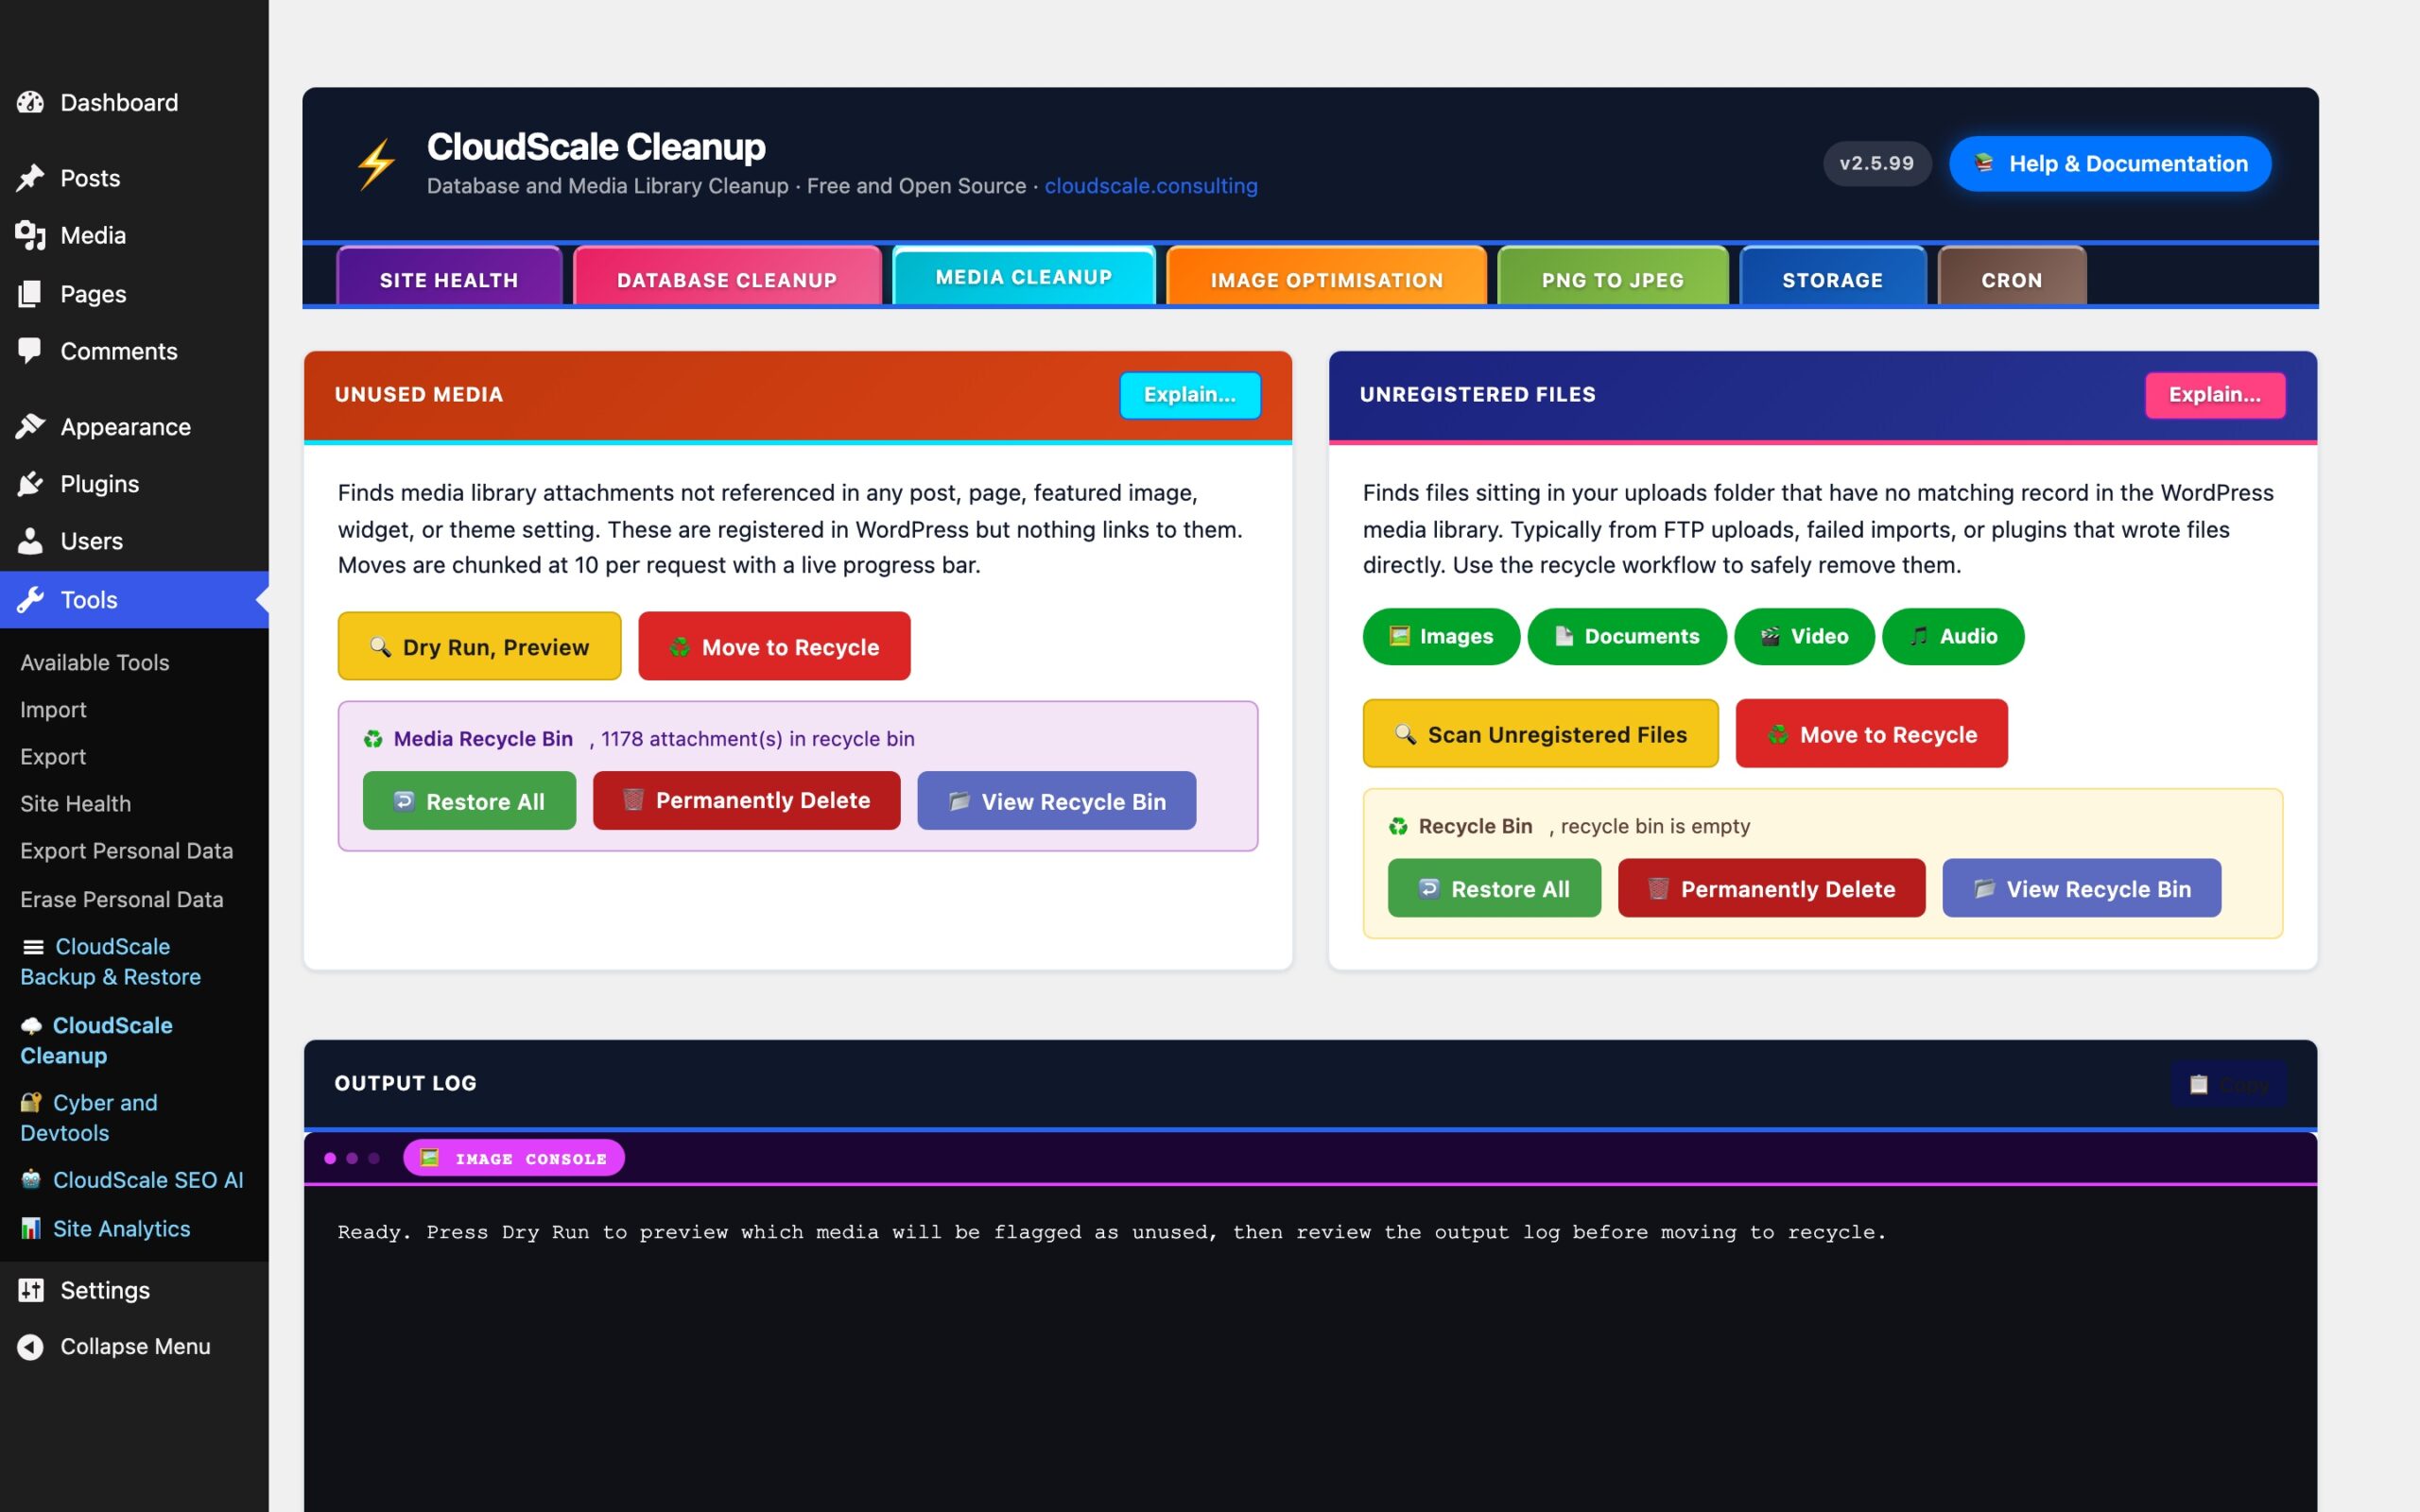
Task: Click the OUTPUT LOG heading
Action: coord(405,1083)
